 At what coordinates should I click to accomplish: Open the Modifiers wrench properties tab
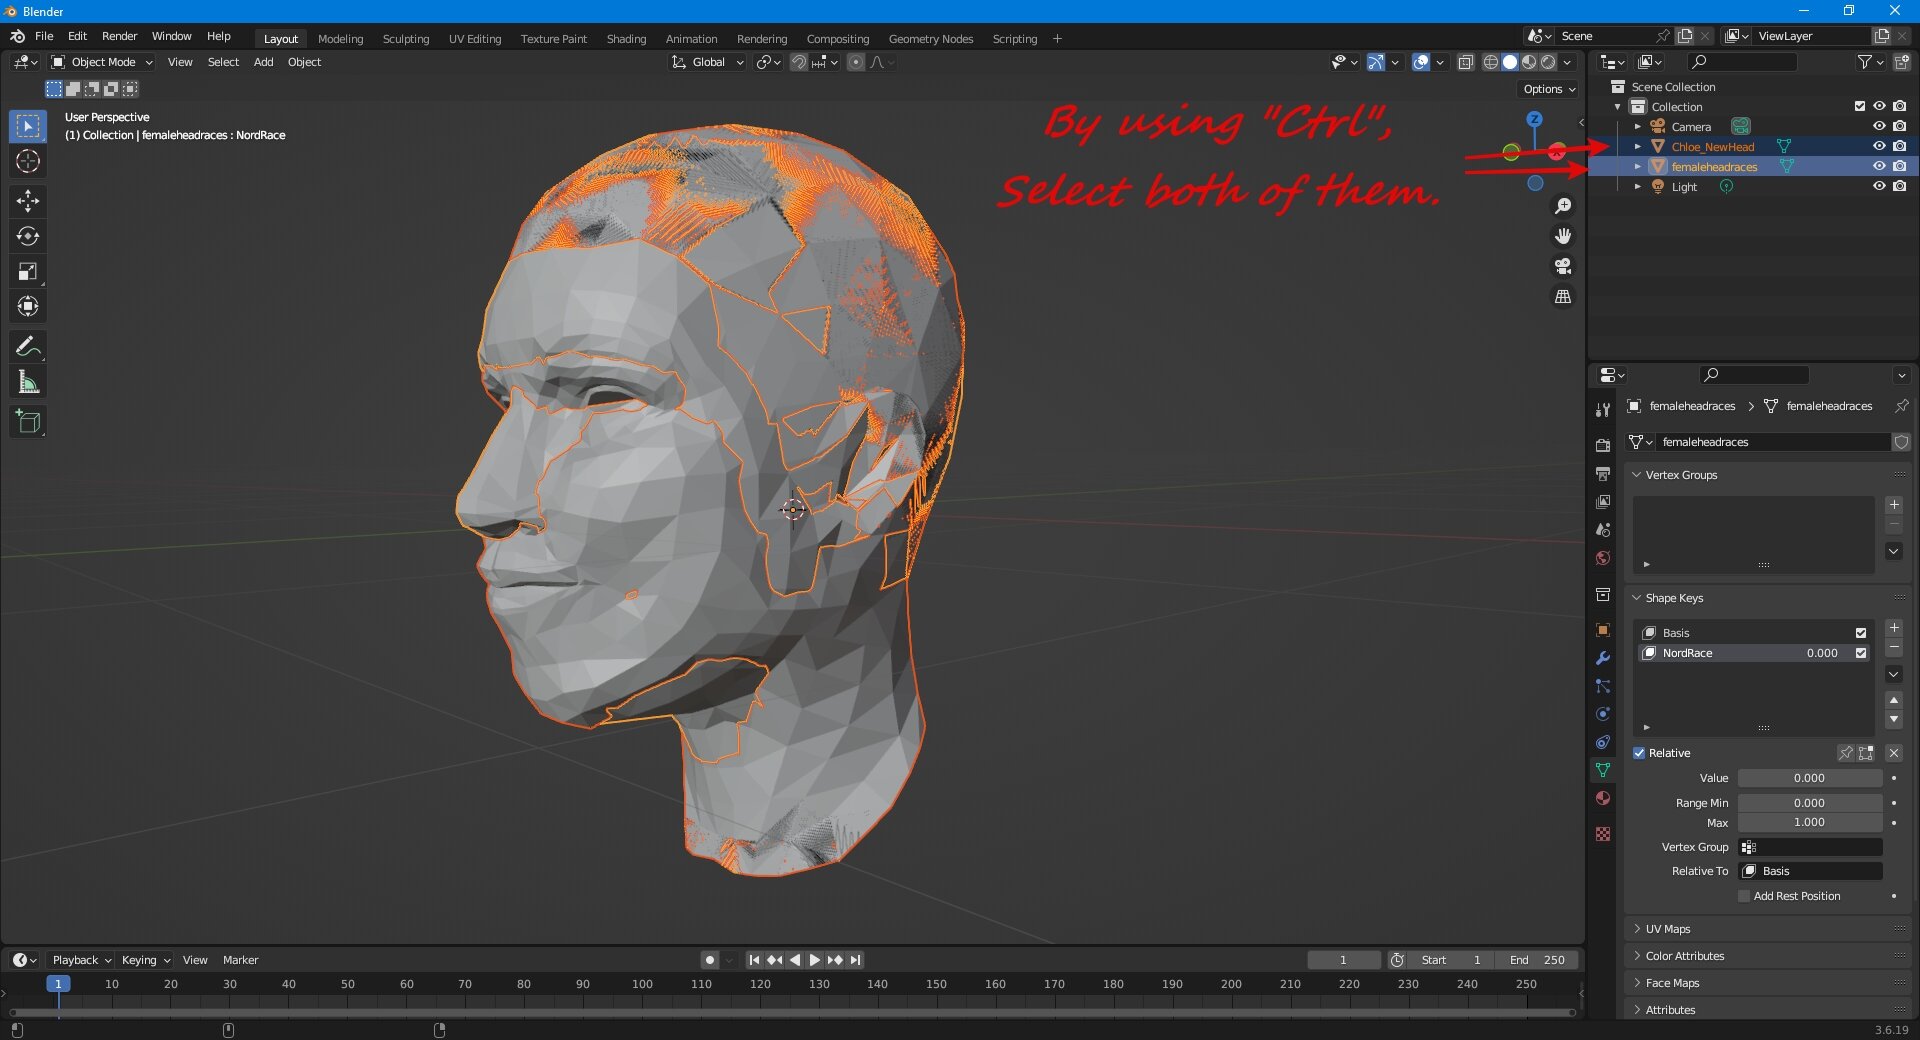[1603, 658]
